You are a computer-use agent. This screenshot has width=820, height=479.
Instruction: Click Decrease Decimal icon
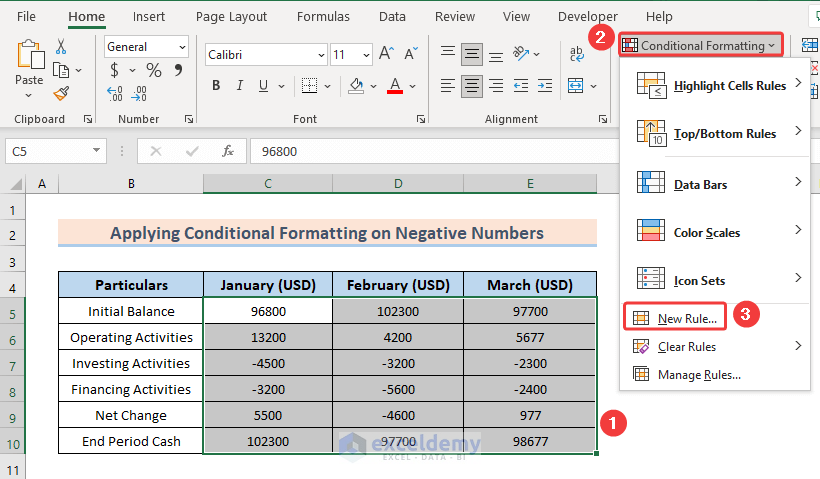139,94
